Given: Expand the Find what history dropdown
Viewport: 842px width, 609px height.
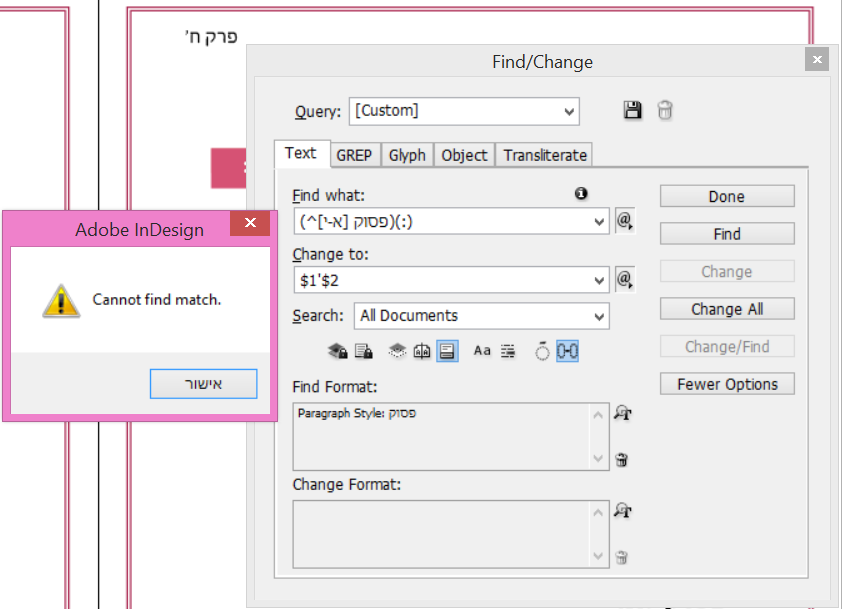Looking at the screenshot, I should pos(599,221).
